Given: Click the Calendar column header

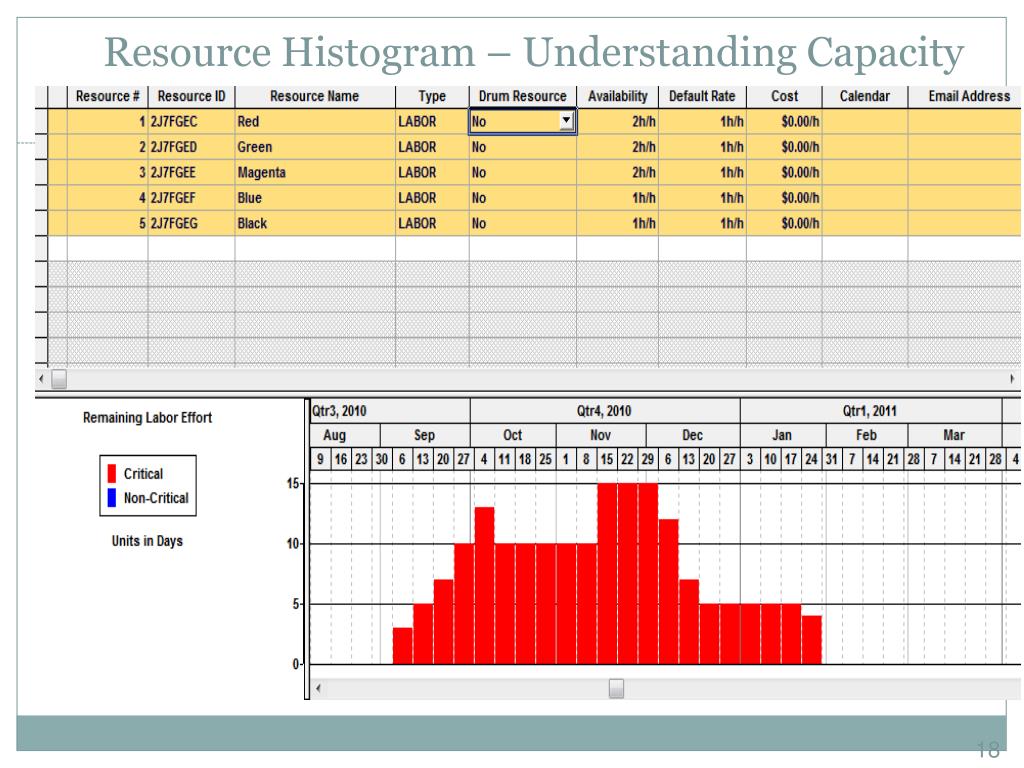Looking at the screenshot, I should (x=865, y=96).
